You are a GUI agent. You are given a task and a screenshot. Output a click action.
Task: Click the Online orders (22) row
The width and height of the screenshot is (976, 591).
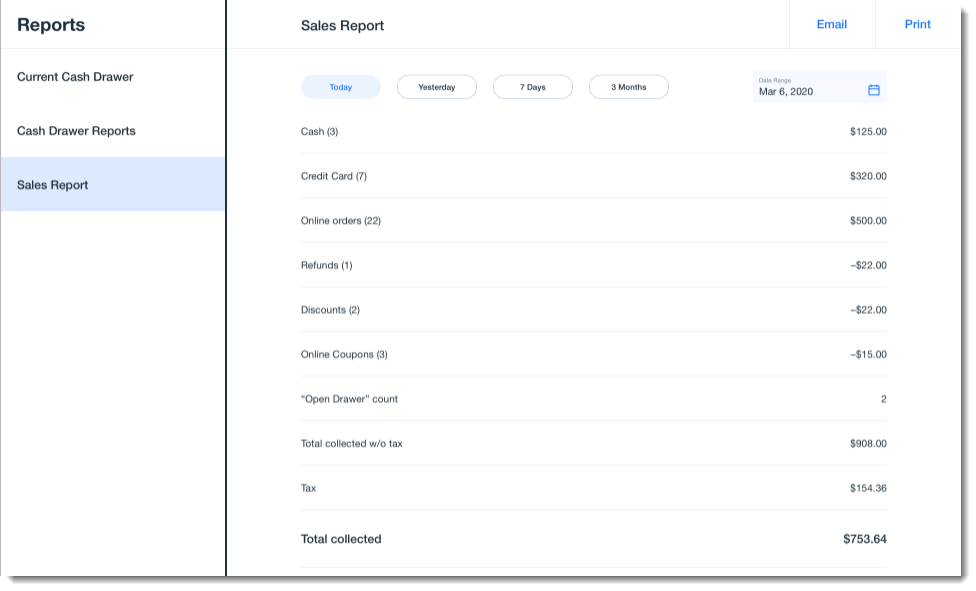pos(593,221)
